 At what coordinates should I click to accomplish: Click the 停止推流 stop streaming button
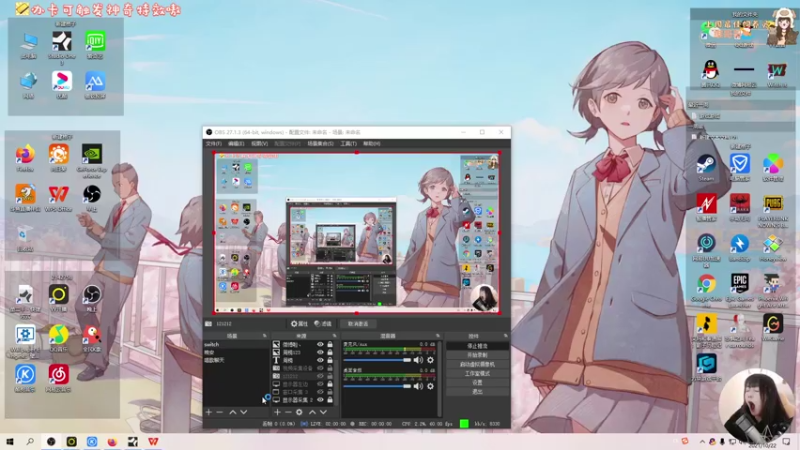coord(478,346)
